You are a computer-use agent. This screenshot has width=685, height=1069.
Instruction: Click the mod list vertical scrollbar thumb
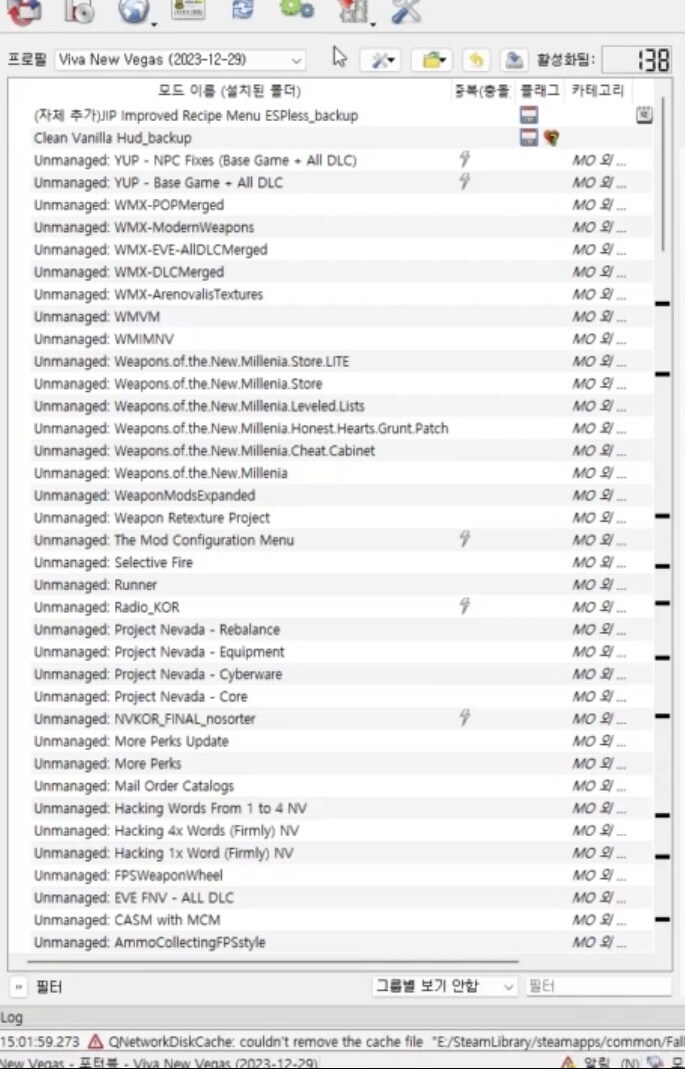click(x=663, y=174)
